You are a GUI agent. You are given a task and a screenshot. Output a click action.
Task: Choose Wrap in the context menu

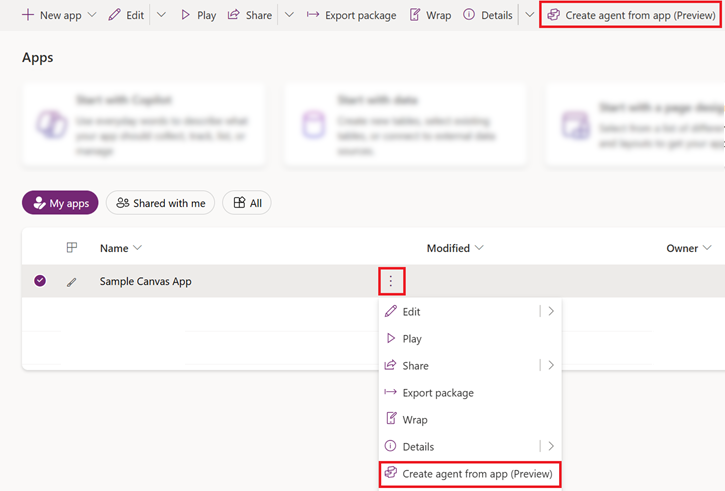tap(470, 420)
